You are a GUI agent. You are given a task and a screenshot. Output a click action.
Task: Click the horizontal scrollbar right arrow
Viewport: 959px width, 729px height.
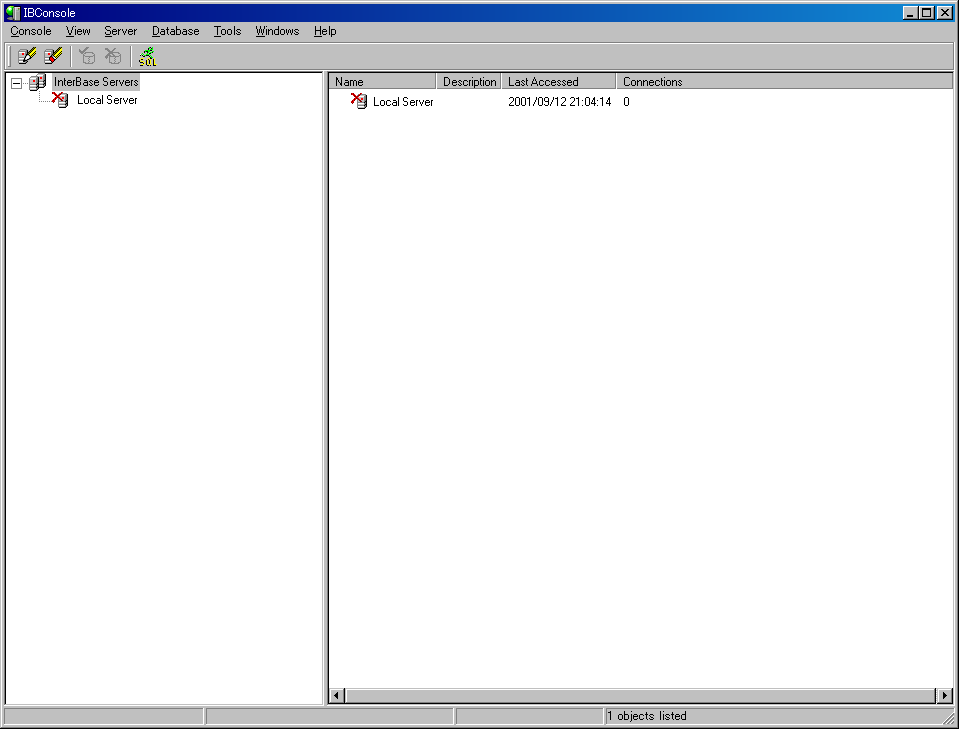tap(944, 695)
